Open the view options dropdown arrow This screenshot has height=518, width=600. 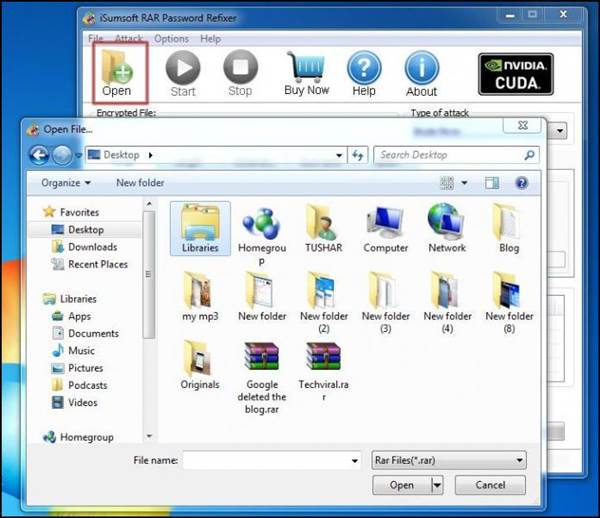click(x=464, y=183)
